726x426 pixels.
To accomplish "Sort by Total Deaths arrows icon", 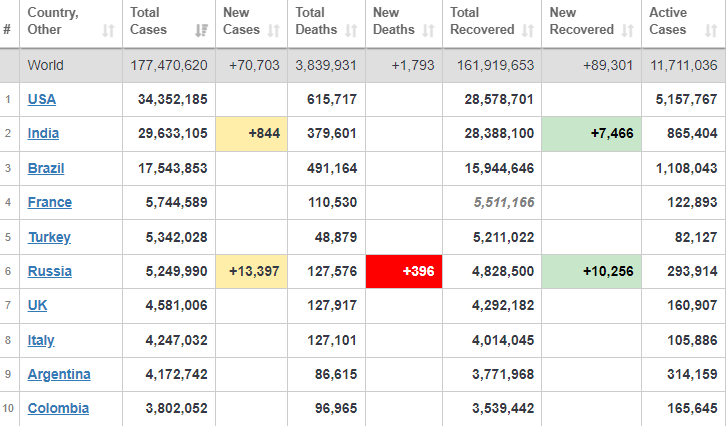I will coord(351,31).
